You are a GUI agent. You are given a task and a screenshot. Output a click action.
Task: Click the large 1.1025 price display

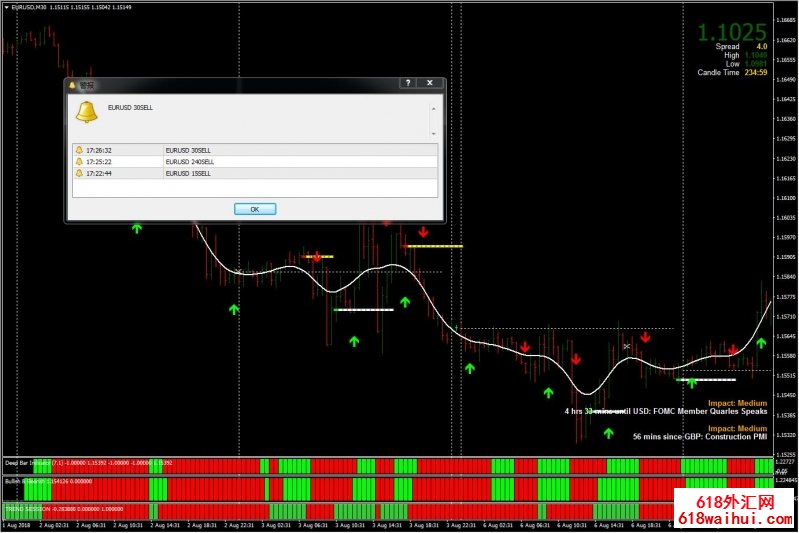coord(732,32)
